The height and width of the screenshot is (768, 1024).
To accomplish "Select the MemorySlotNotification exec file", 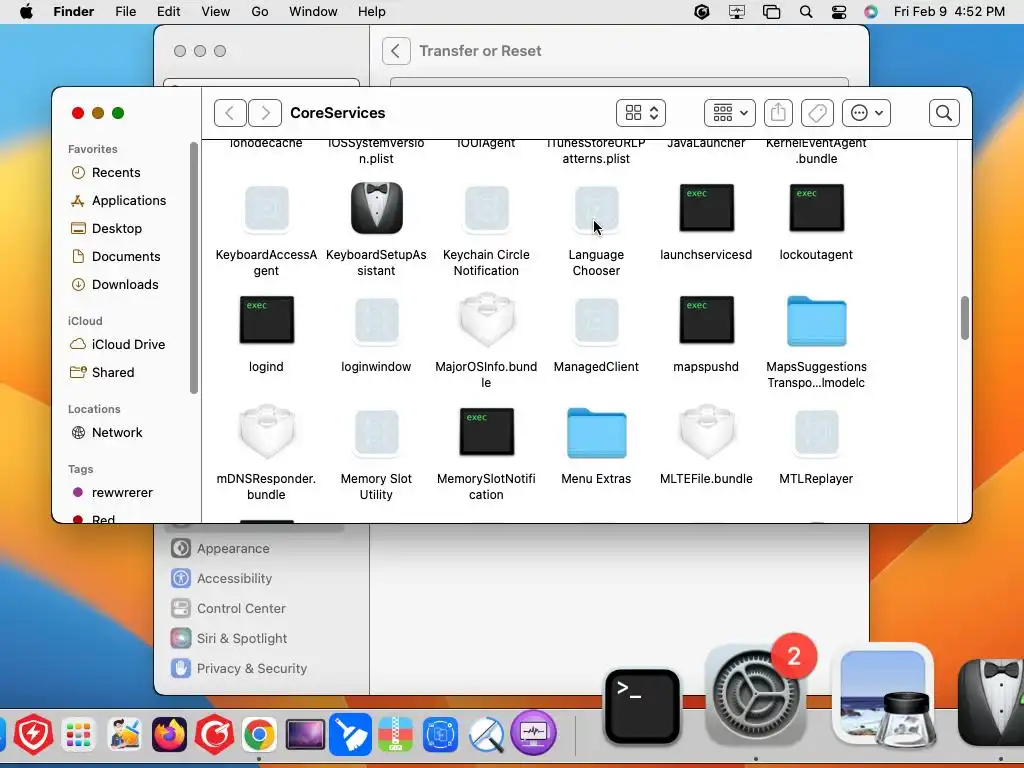I will 487,432.
